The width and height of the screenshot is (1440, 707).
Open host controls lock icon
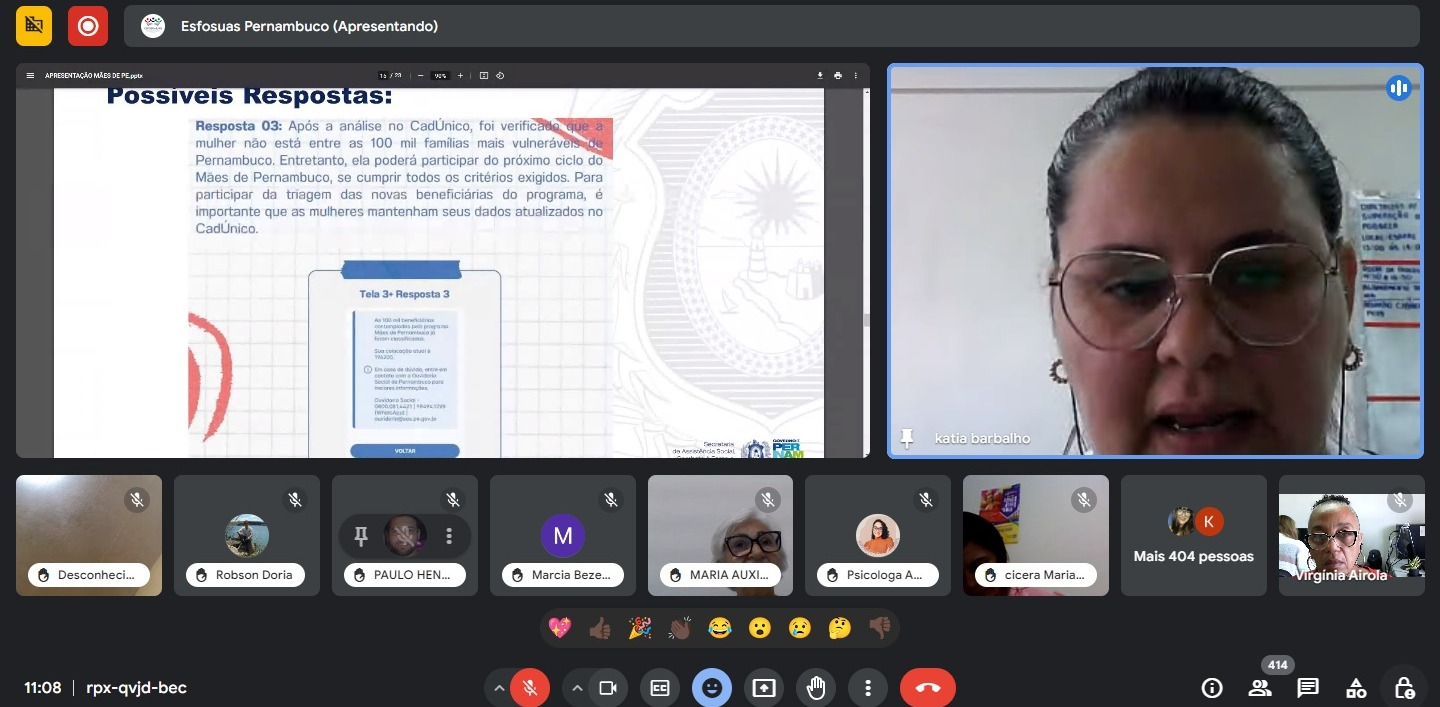pyautogui.click(x=1404, y=688)
